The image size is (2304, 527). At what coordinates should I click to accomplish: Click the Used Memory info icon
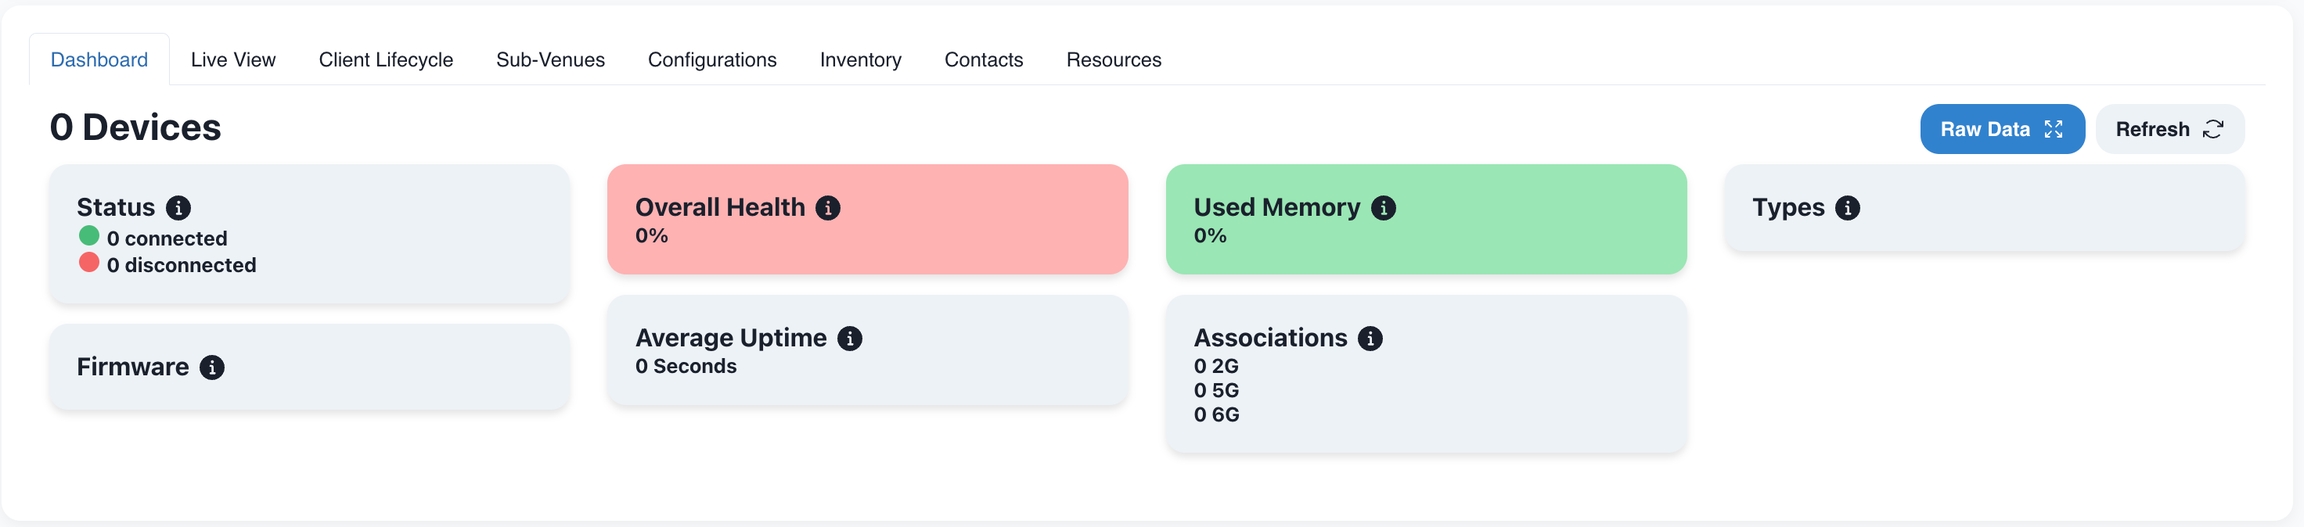(x=1383, y=208)
